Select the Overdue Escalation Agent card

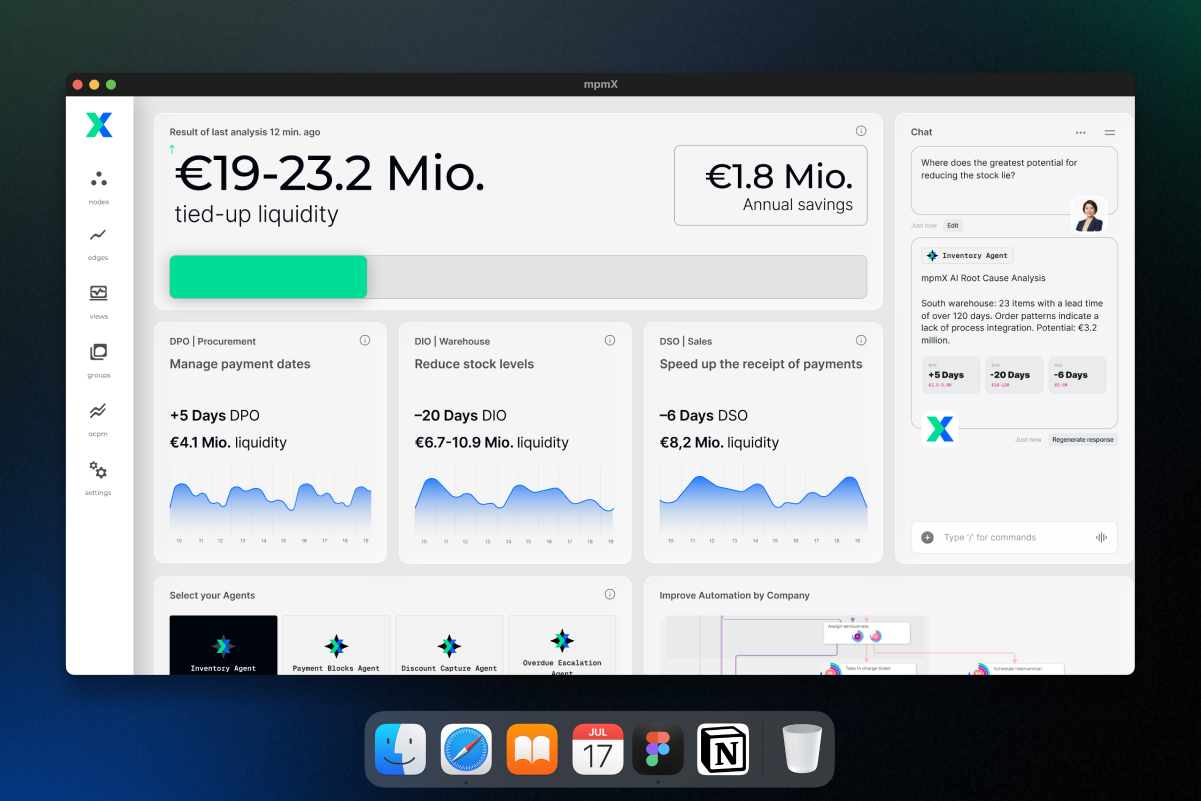(x=562, y=645)
